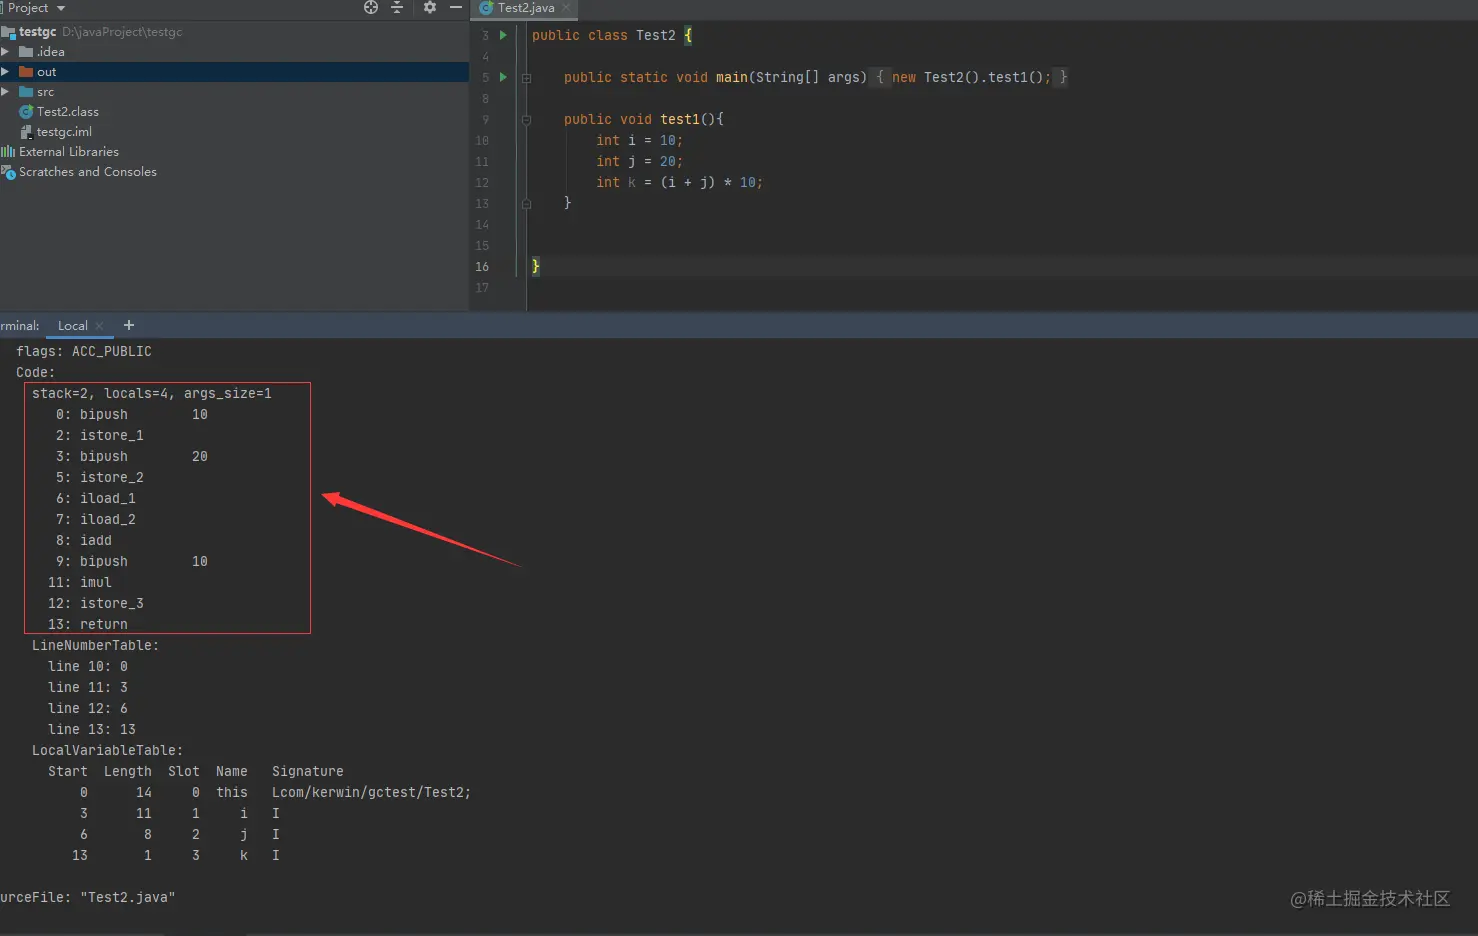Click the test1 closing fold marker on line 13
The height and width of the screenshot is (936, 1478).
(526, 203)
